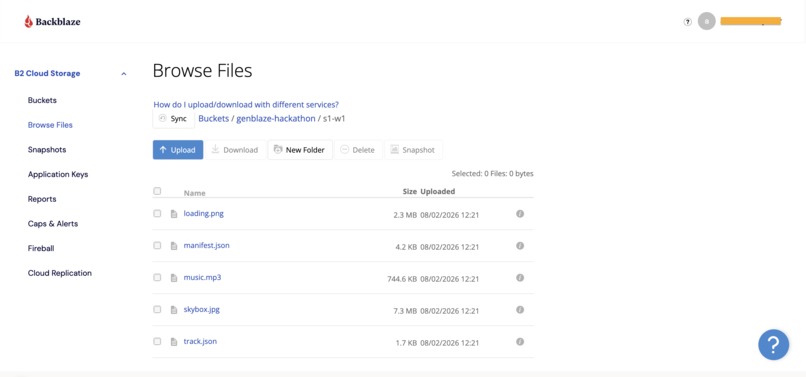Check the skybox.jpg row checkbox
This screenshot has height=377, width=806.
point(157,309)
